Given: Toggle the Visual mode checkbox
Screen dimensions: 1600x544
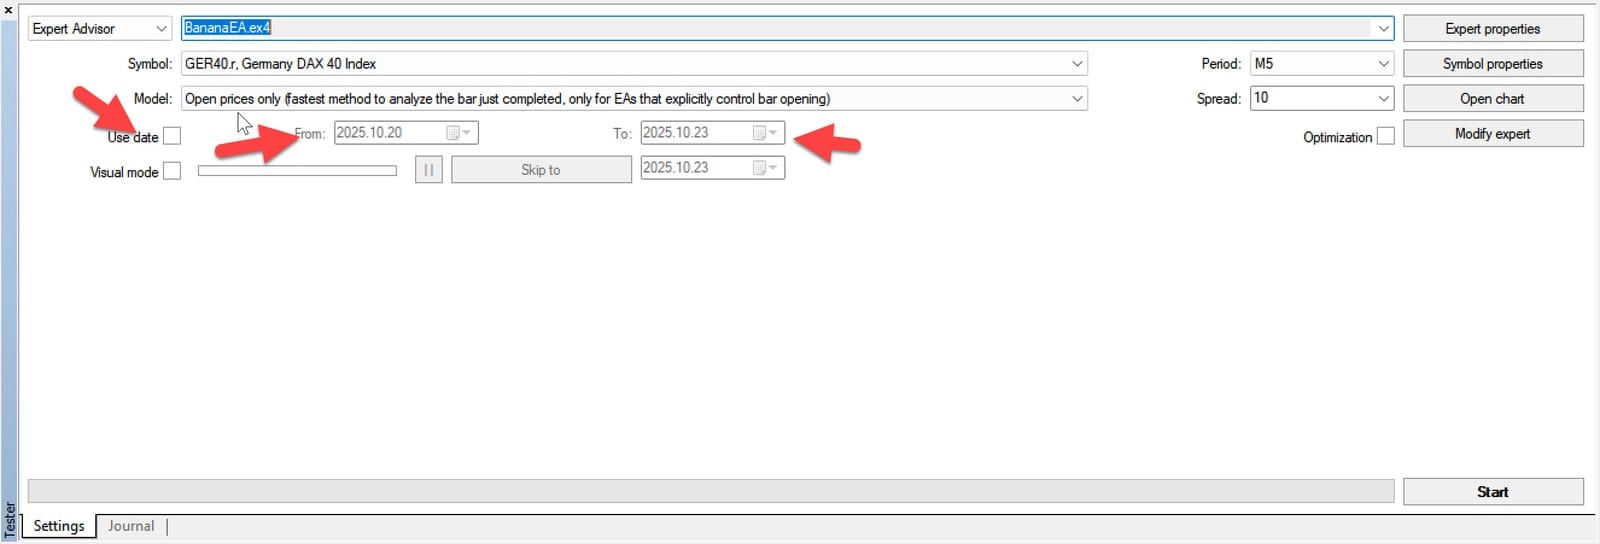Looking at the screenshot, I should (172, 171).
